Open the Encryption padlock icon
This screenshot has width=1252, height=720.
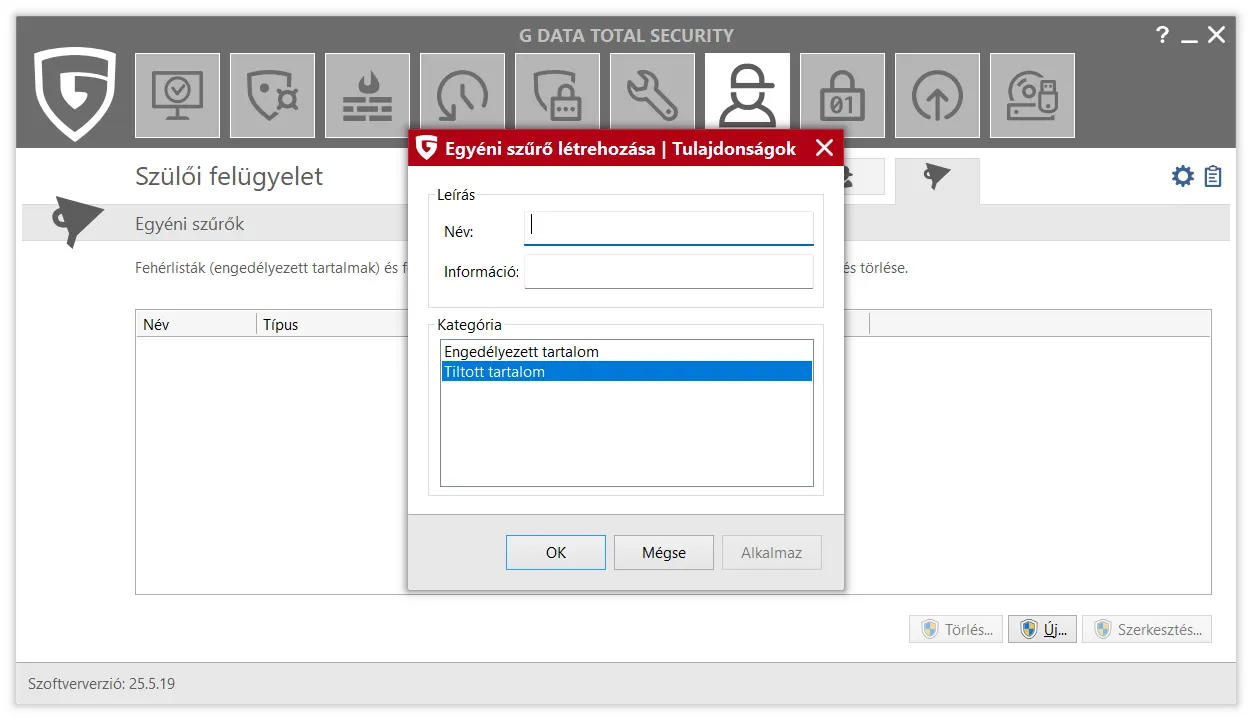[842, 96]
